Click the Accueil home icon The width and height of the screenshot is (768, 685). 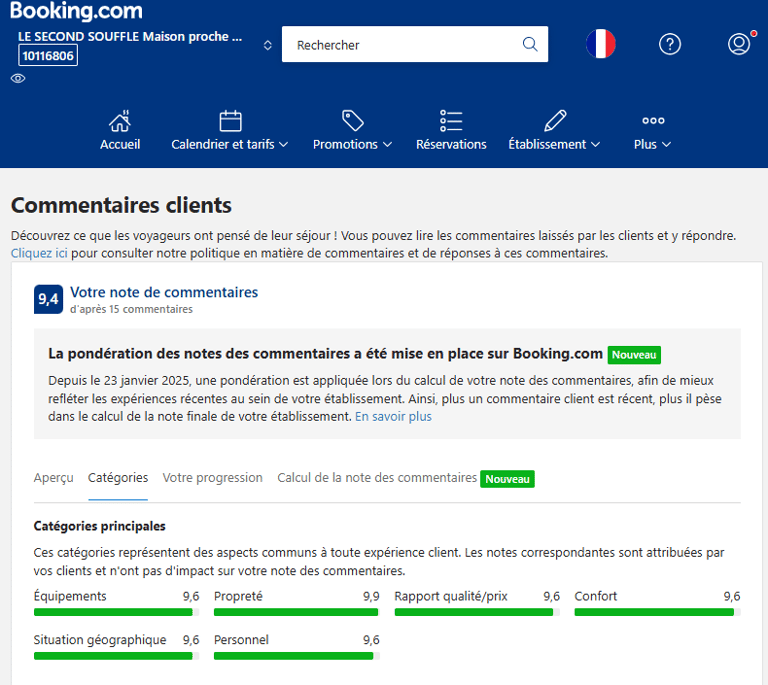coord(120,121)
